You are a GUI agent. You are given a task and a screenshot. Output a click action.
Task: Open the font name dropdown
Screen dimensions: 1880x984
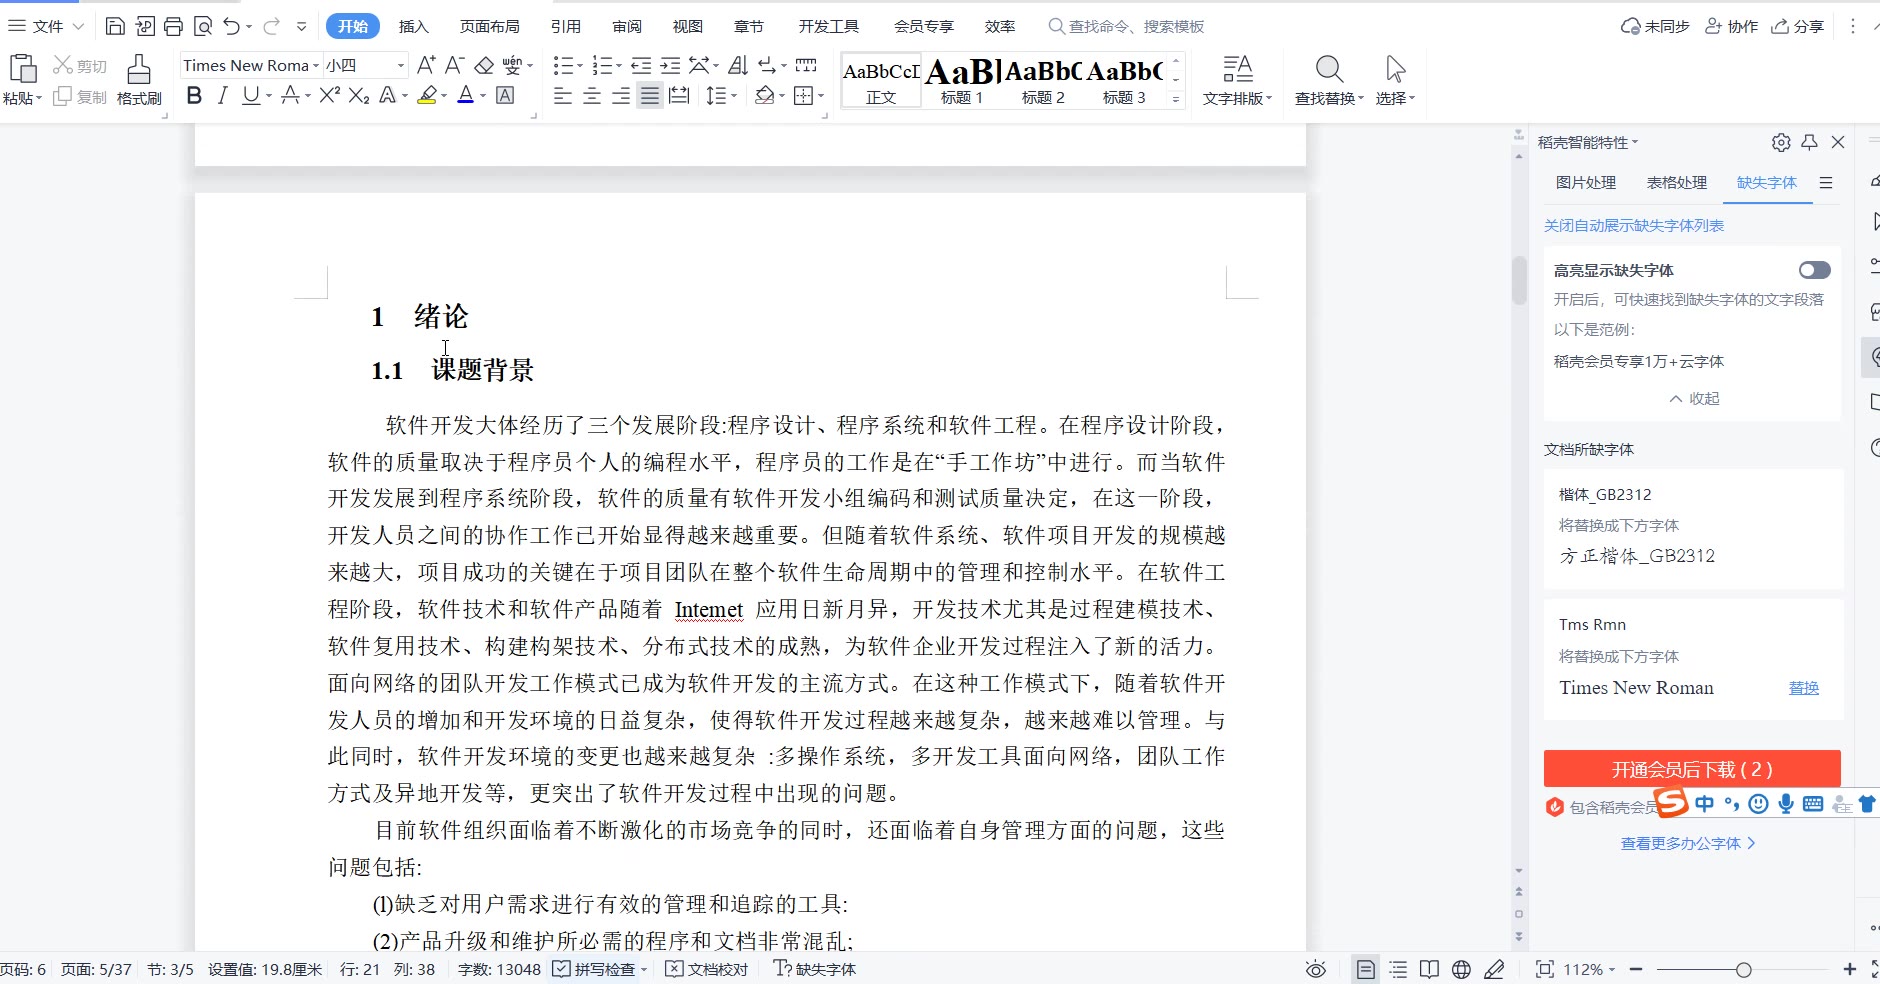pyautogui.click(x=316, y=65)
